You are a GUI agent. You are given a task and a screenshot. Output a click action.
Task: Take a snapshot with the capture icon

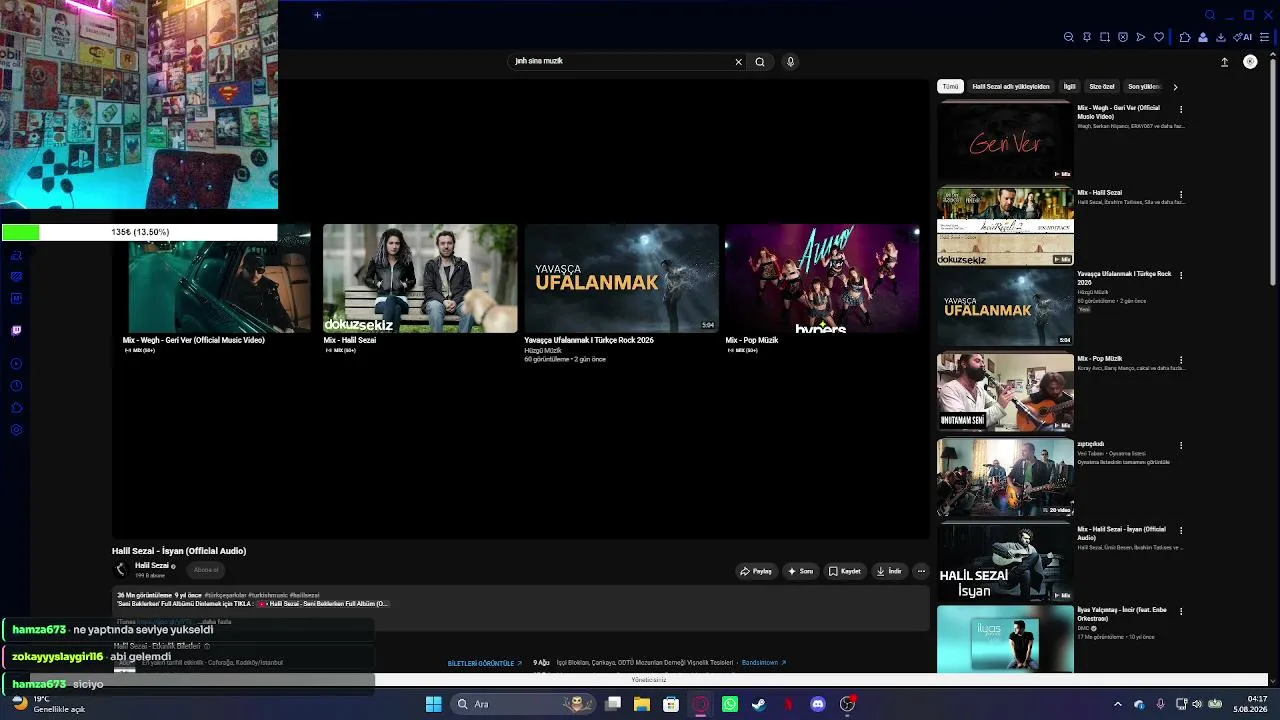pos(1105,37)
